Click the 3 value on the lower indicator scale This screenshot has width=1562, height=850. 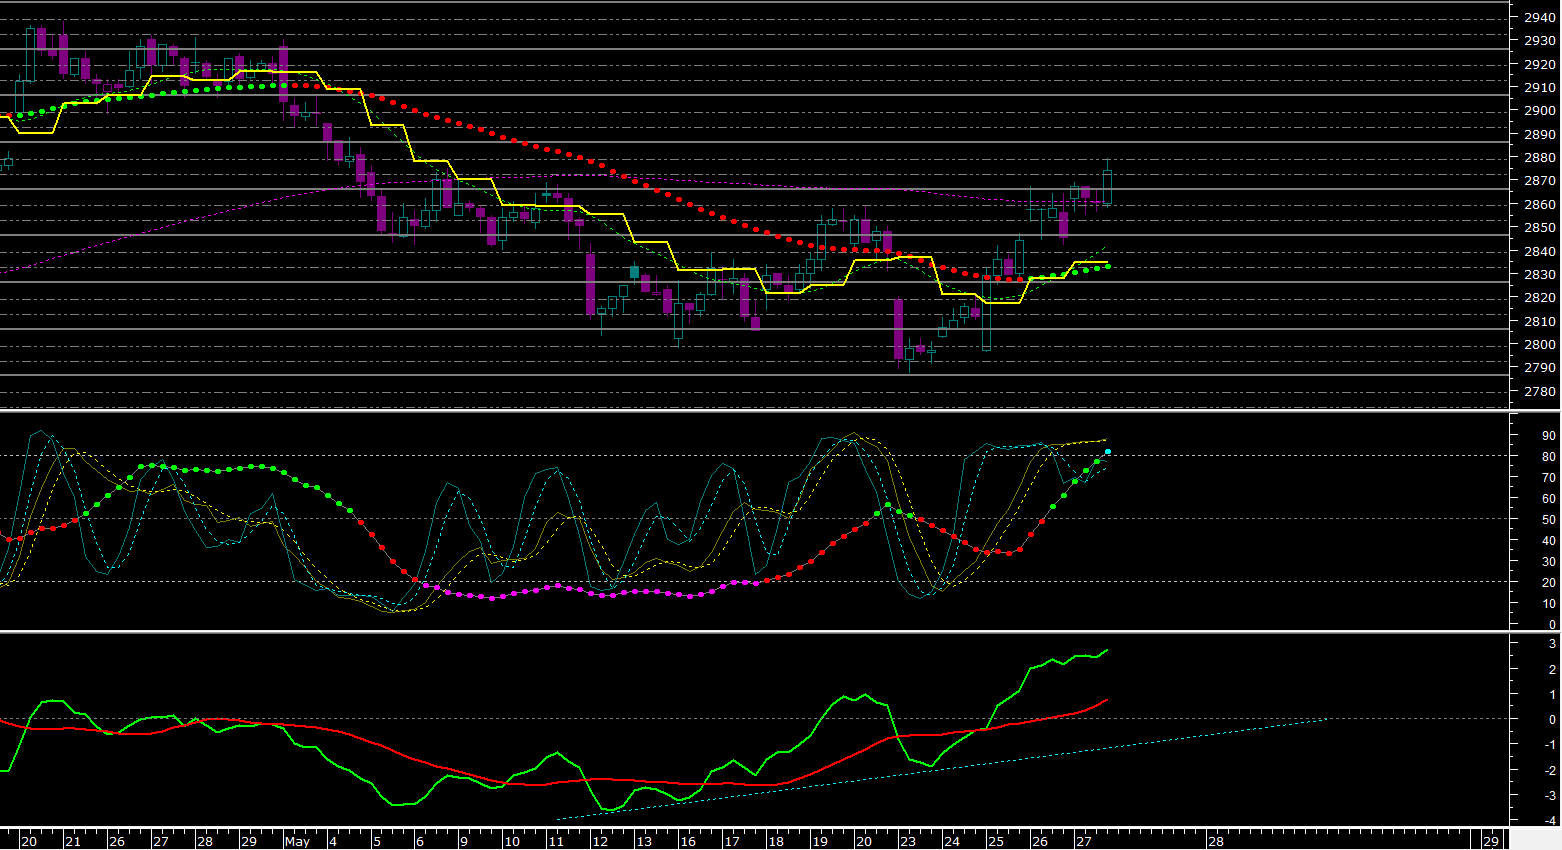click(x=1552, y=645)
